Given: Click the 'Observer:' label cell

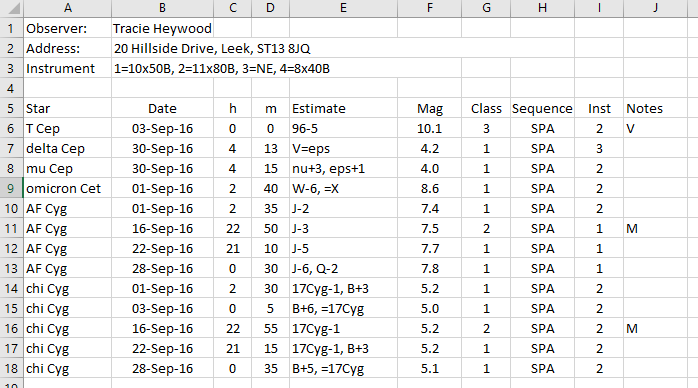Looking at the screenshot, I should (68, 28).
